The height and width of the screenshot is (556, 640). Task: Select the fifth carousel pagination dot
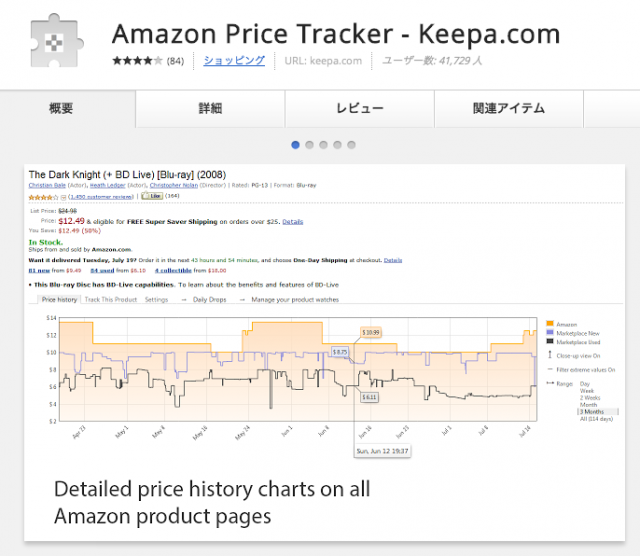point(352,145)
